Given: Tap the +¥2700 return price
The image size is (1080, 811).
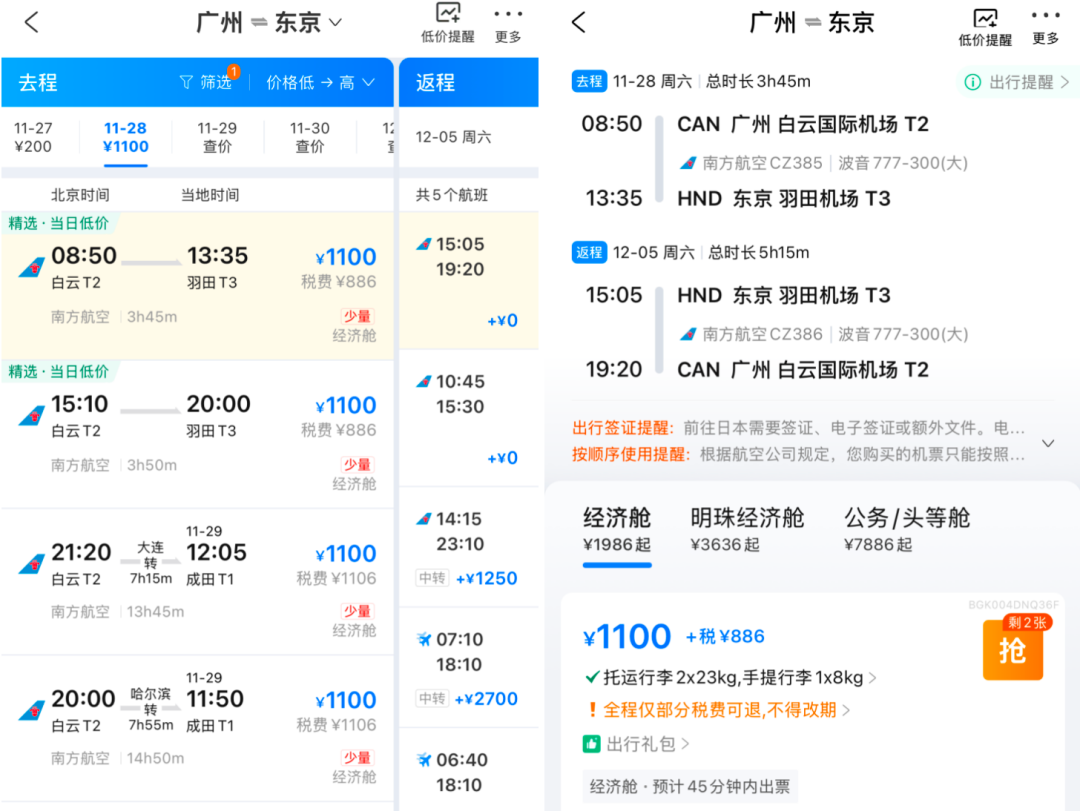Looking at the screenshot, I should [x=486, y=699].
